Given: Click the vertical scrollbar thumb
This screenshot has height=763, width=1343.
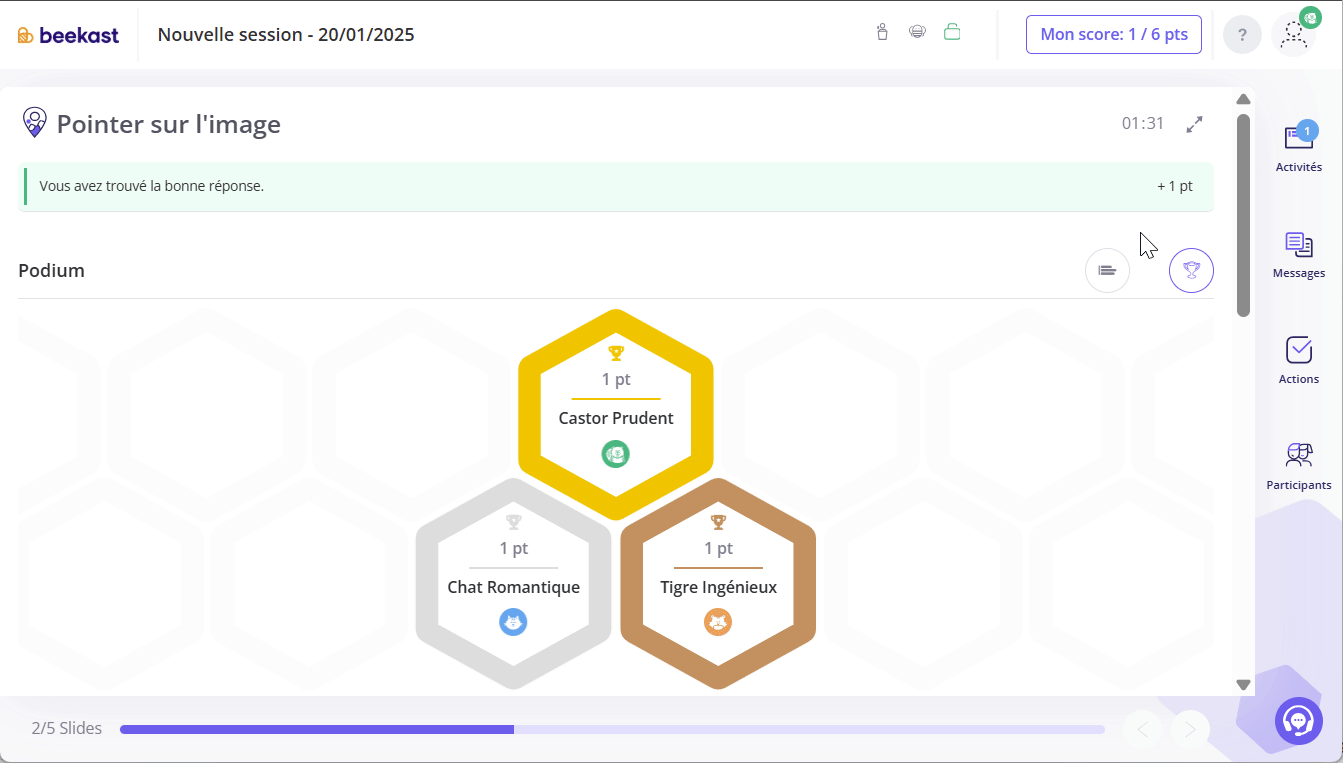Looking at the screenshot, I should pyautogui.click(x=1243, y=215).
